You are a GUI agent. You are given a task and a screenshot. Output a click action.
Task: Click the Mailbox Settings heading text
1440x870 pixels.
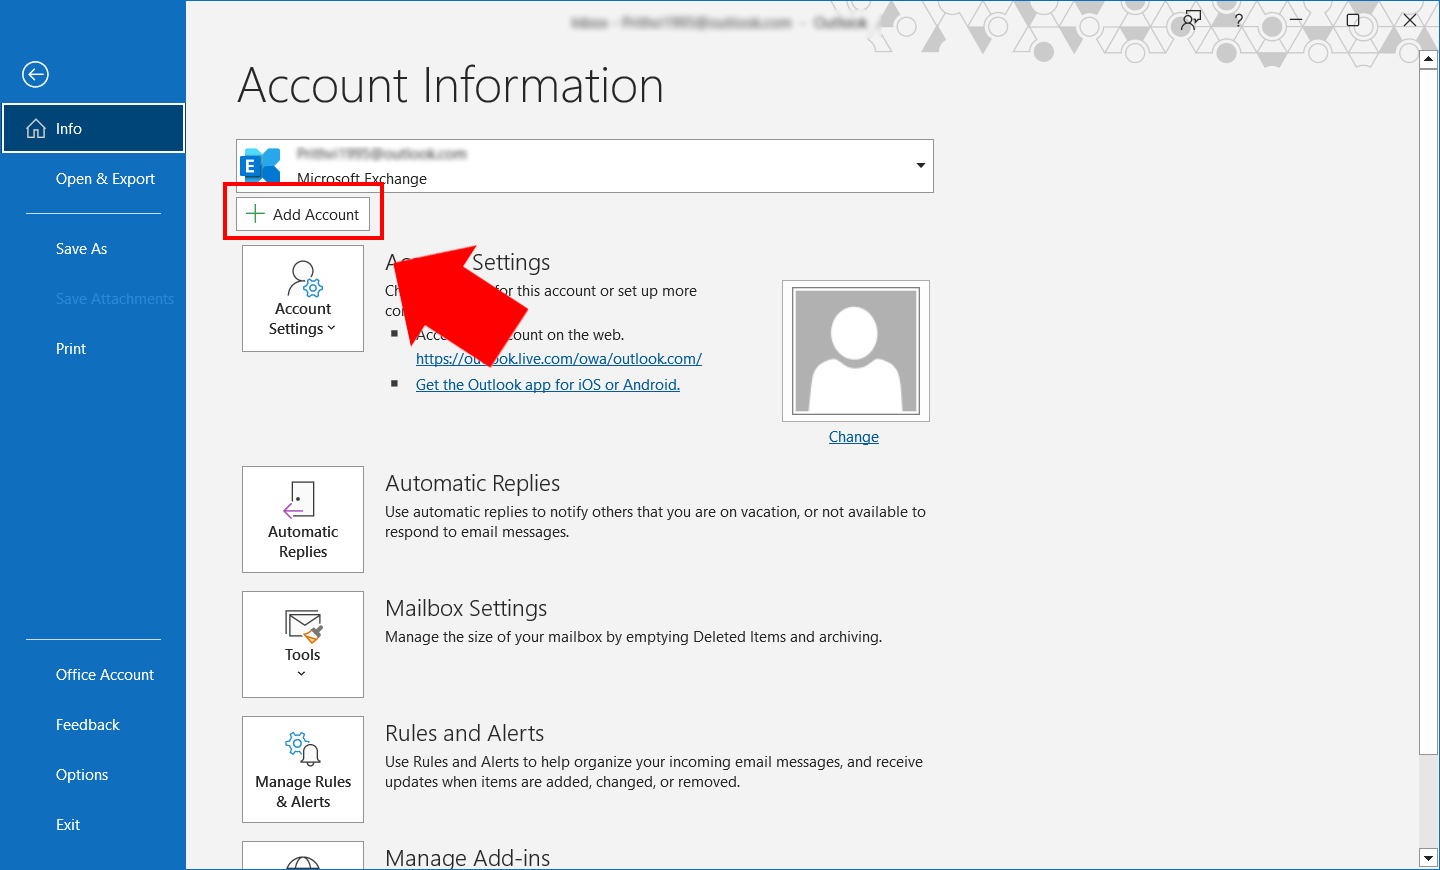[x=466, y=608]
